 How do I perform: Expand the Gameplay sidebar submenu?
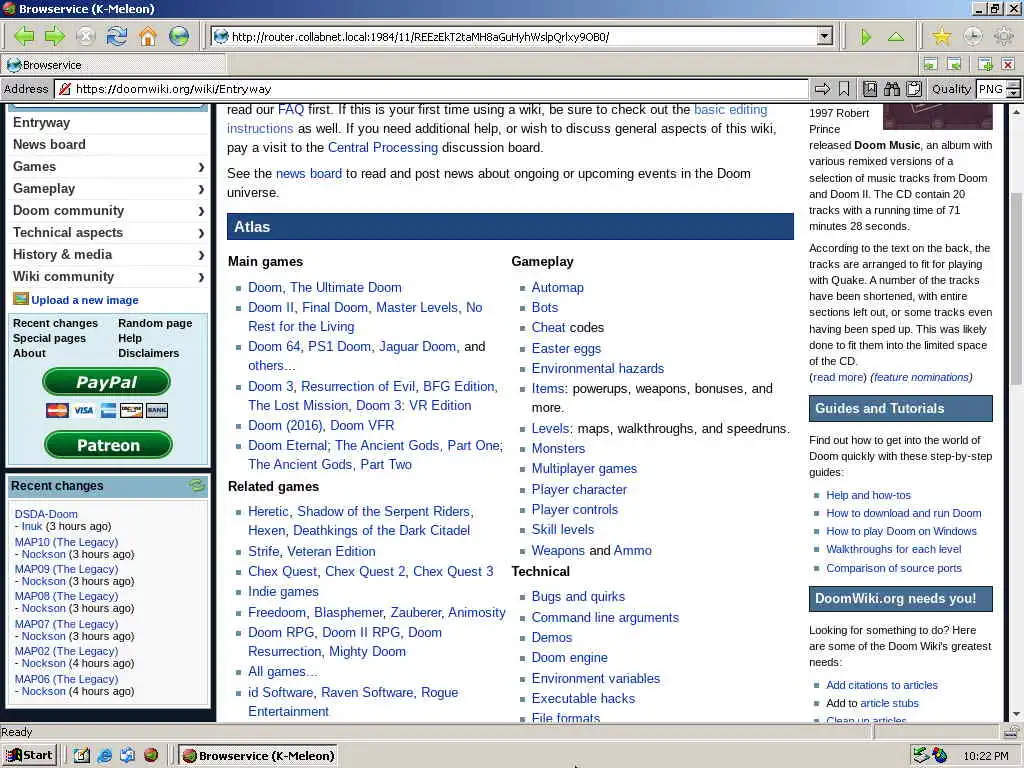201,189
